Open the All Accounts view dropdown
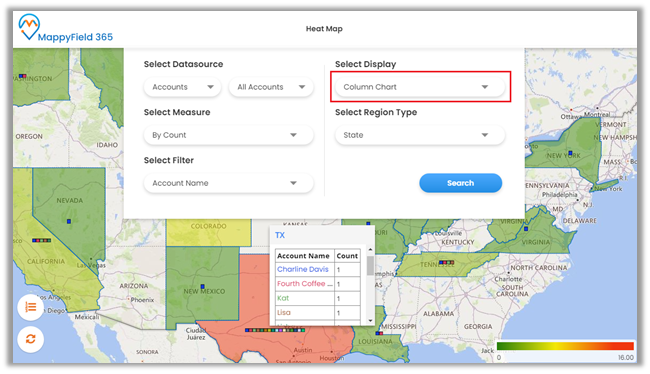Screen dimensions: 650x374 271,87
